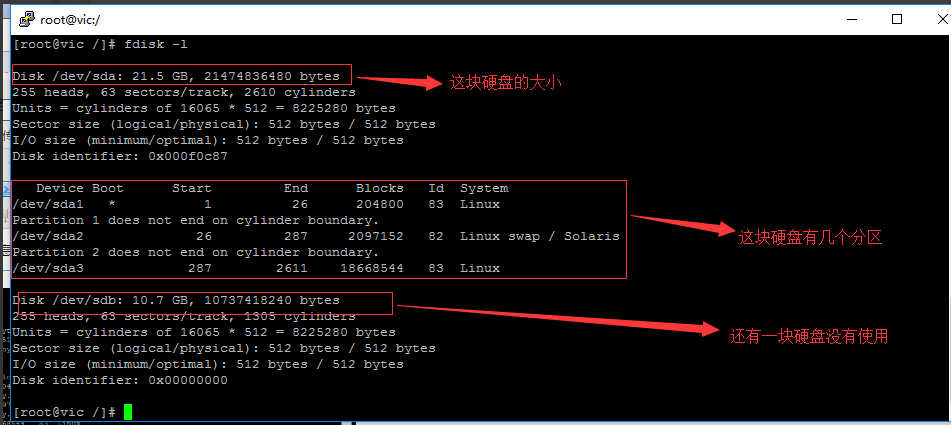Click the Disk /dev/sdb 10.7 GB line
The height and width of the screenshot is (425, 951).
pos(180,300)
